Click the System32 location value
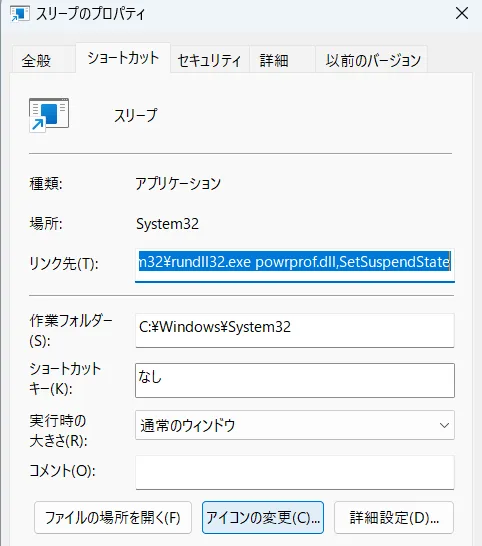This screenshot has height=546, width=482. click(x=167, y=224)
